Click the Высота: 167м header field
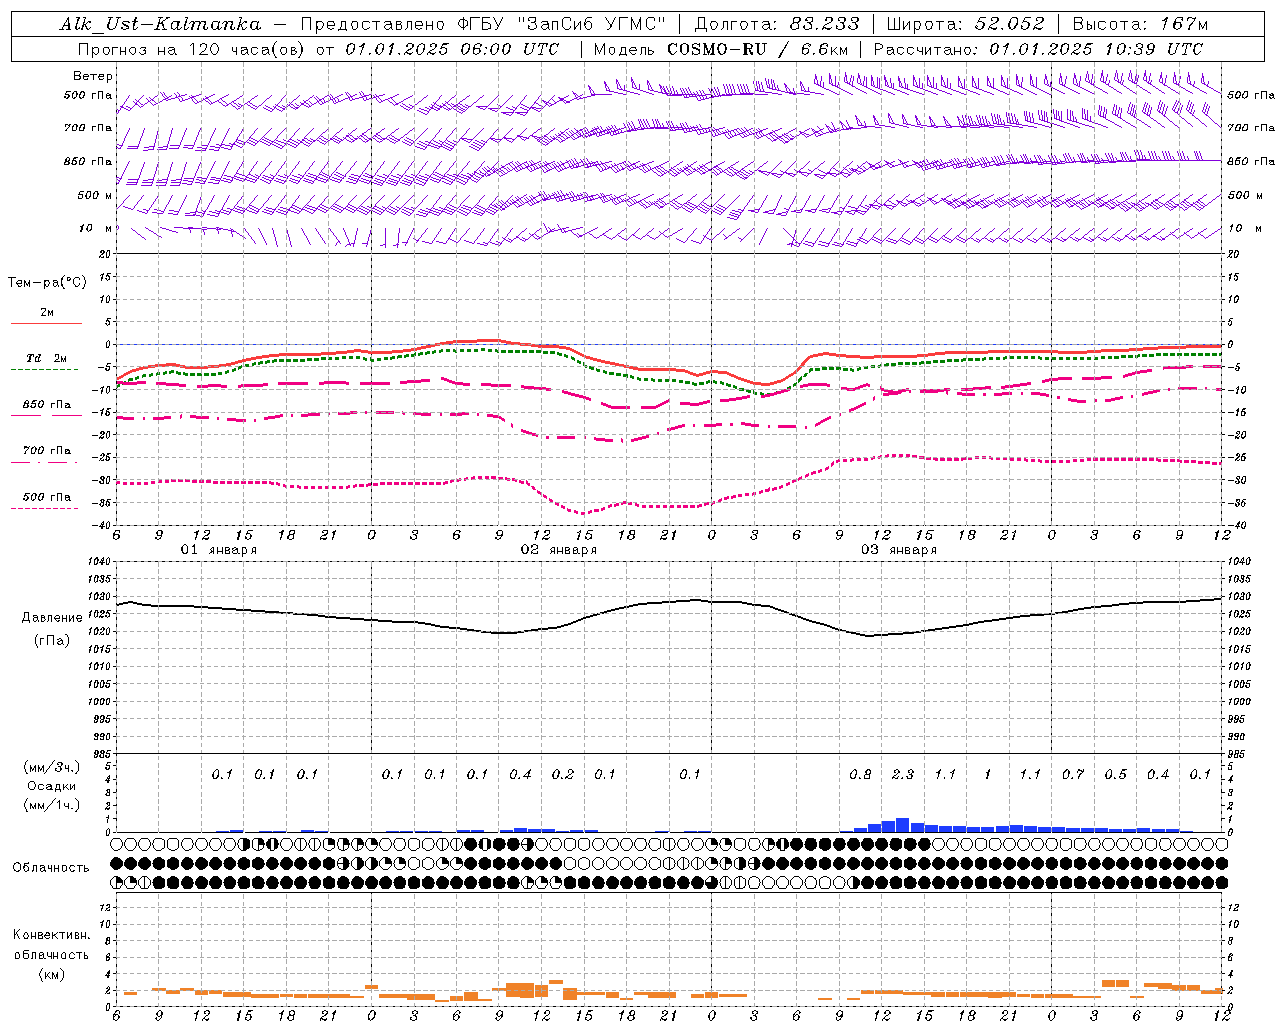This screenshot has height=1024, width=1280. (x=1140, y=24)
